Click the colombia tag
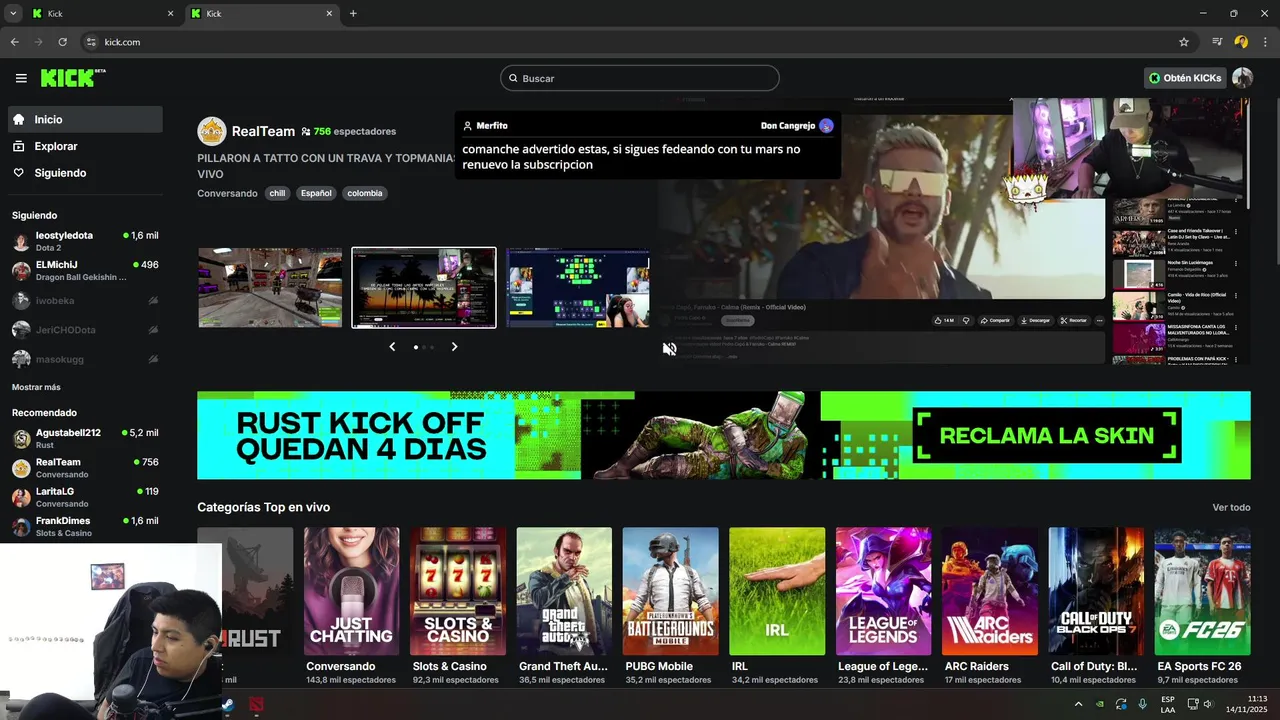1280x720 pixels. pyautogui.click(x=365, y=193)
